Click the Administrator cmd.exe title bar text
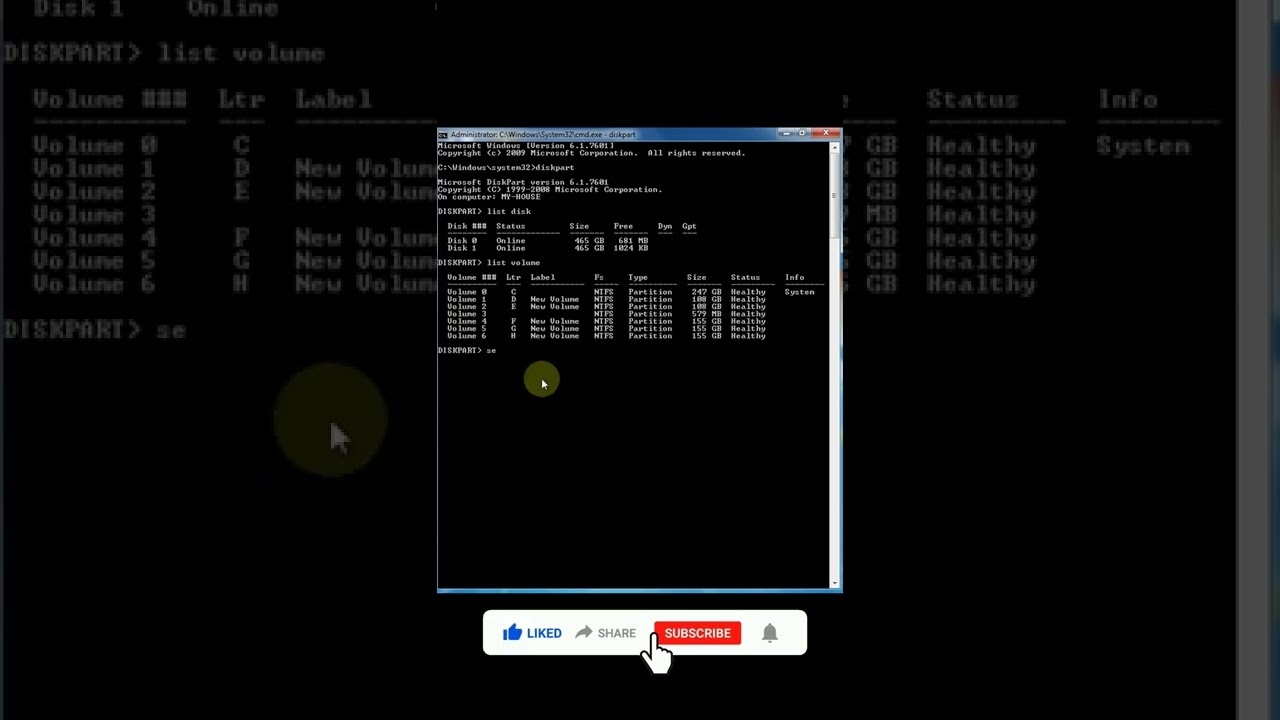The image size is (1280, 720). point(543,134)
